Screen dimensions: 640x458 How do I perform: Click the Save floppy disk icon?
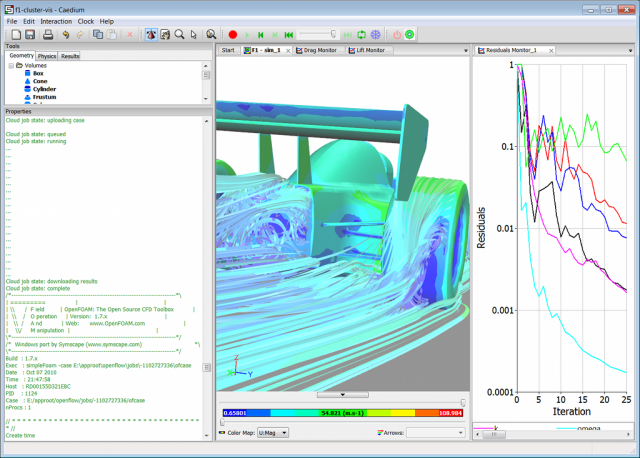point(30,35)
